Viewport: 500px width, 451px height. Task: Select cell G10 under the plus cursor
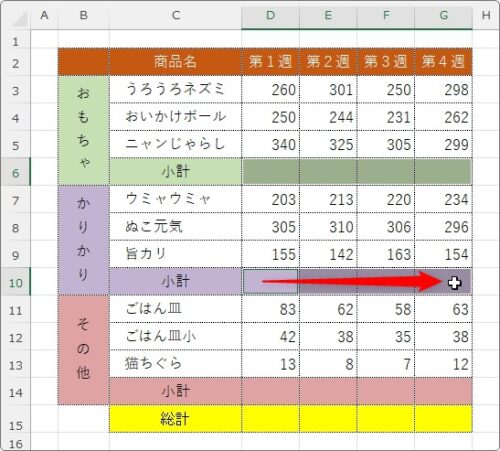443,282
